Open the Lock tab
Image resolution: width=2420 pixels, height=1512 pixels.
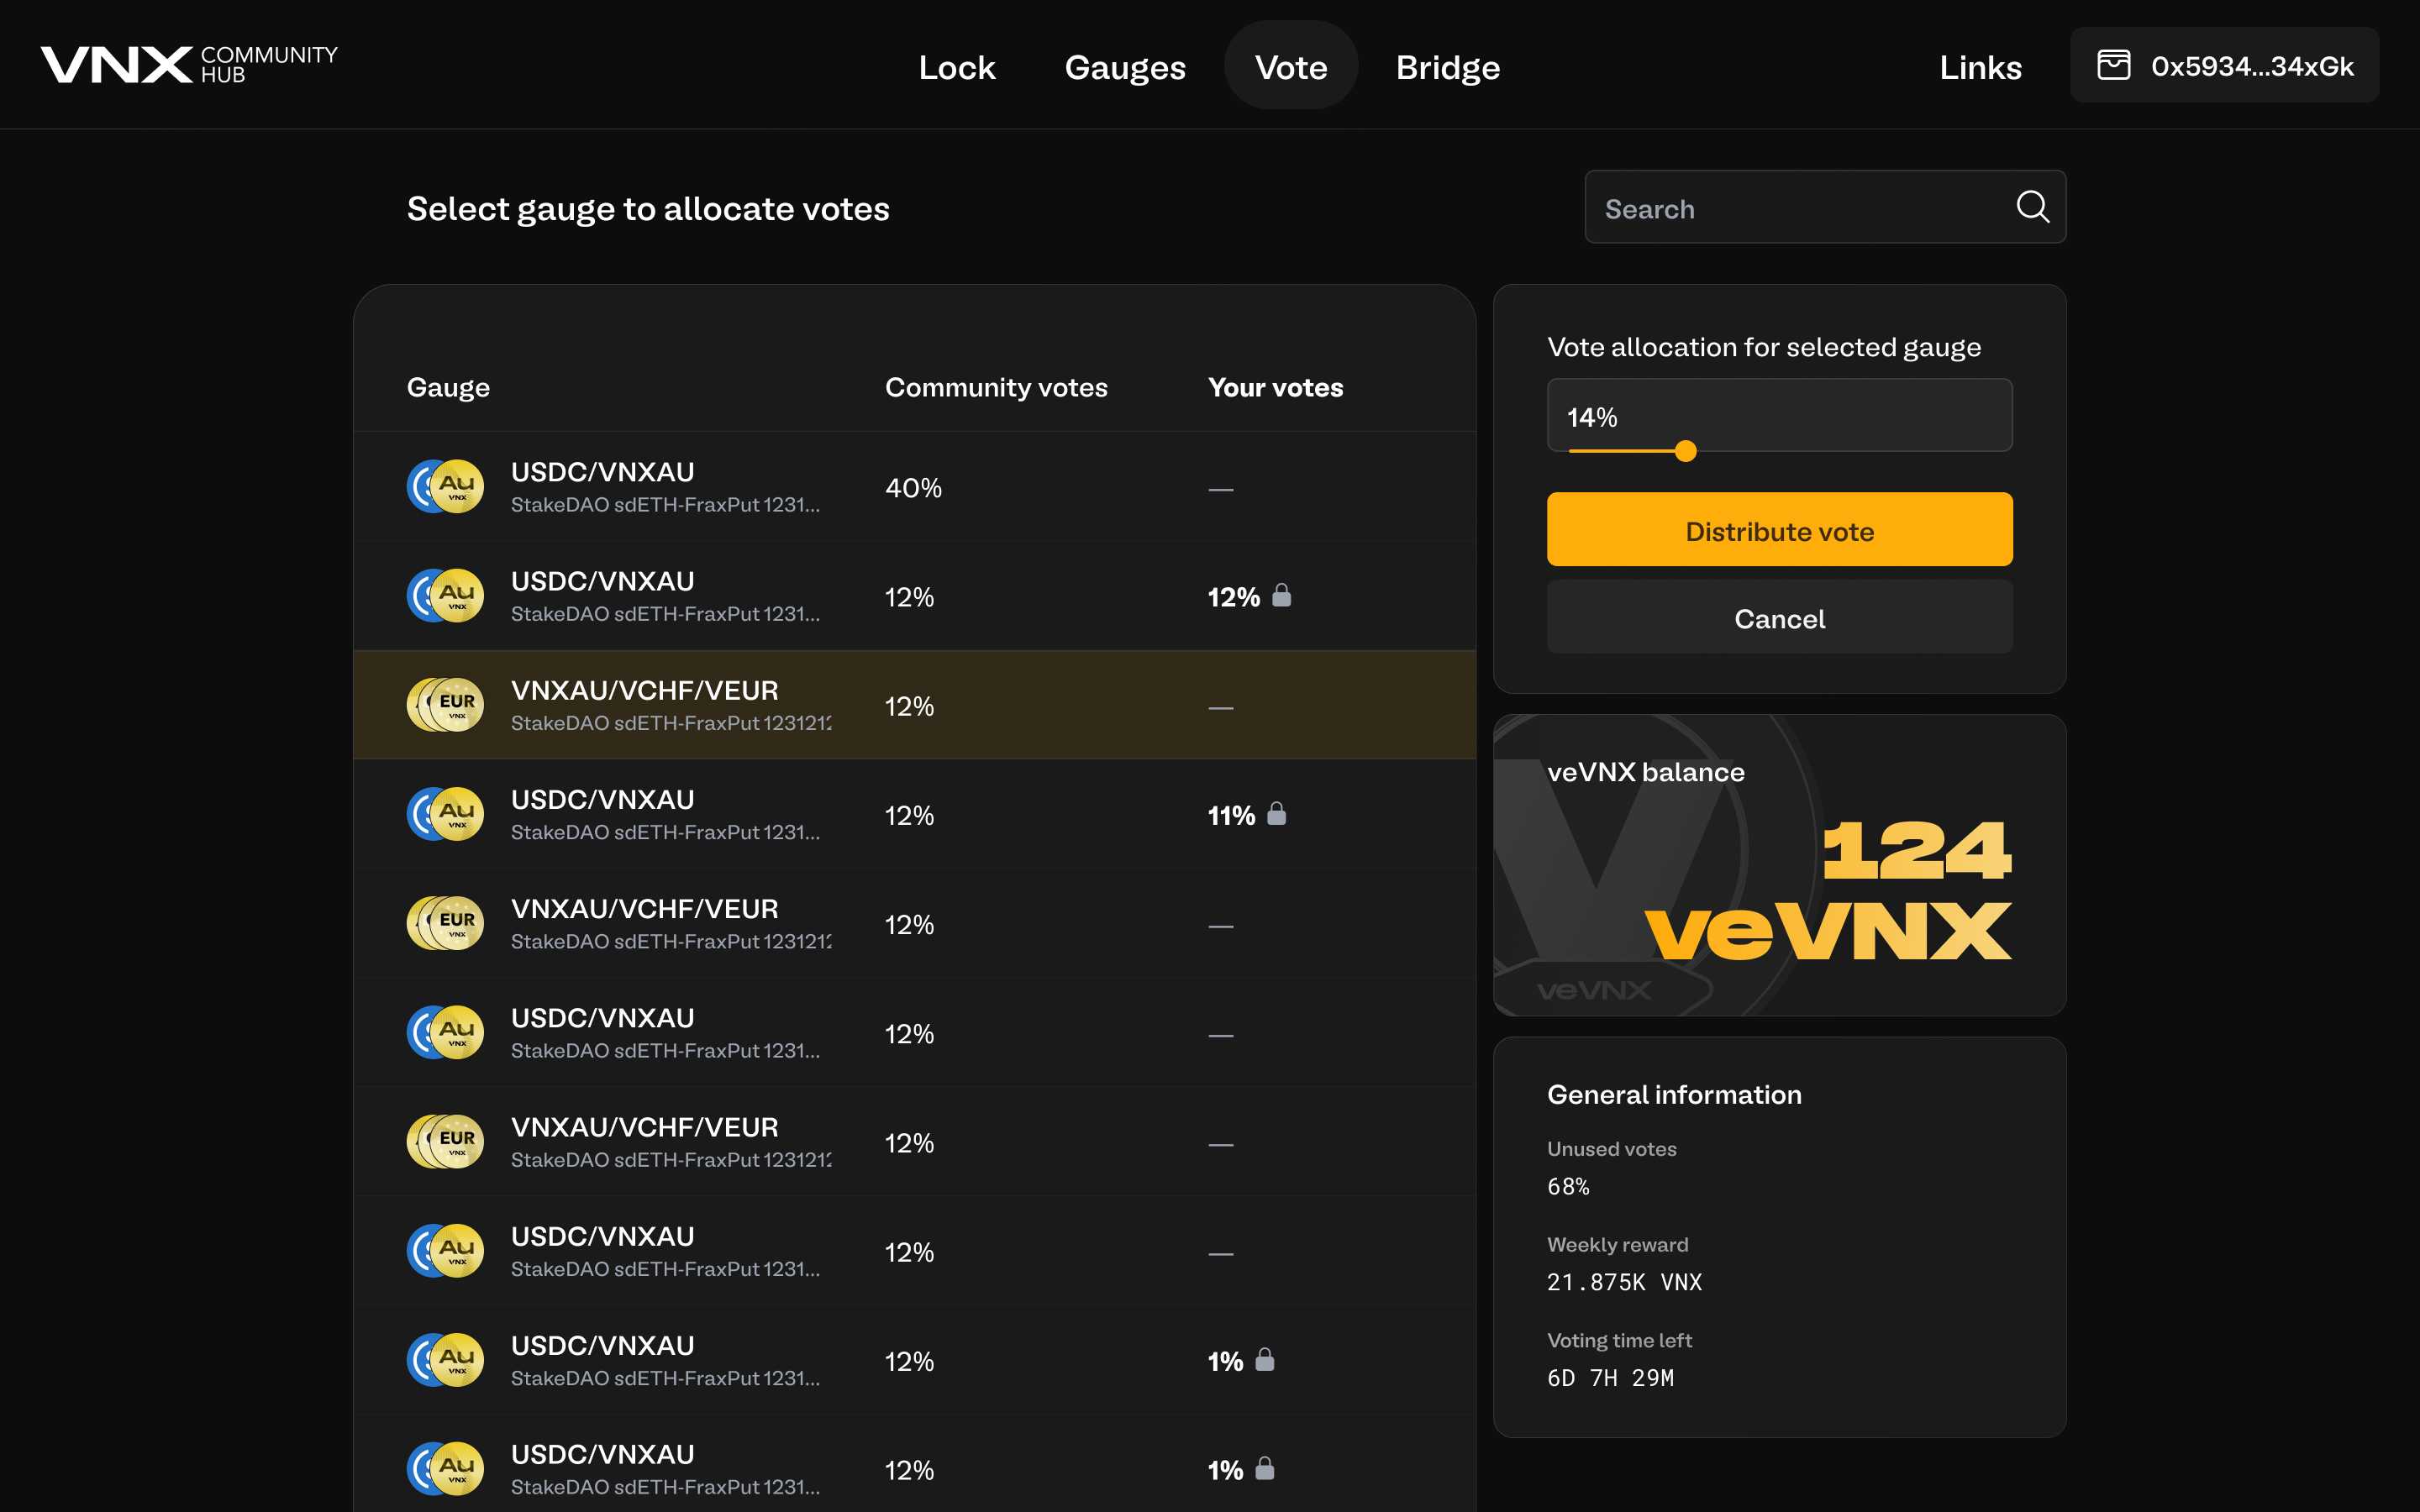(x=956, y=67)
